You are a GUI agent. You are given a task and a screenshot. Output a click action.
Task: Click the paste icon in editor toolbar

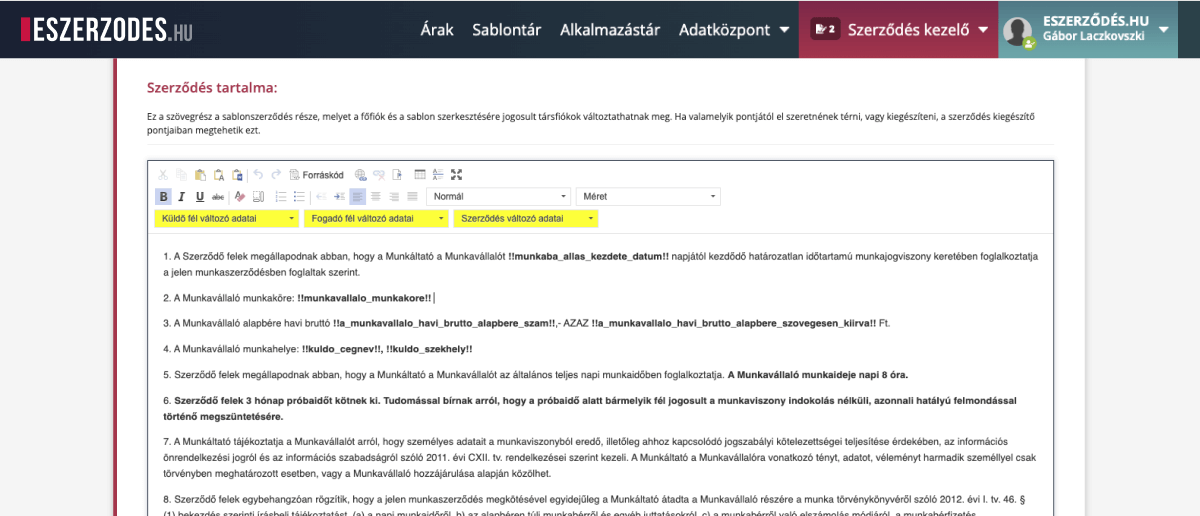tap(201, 174)
